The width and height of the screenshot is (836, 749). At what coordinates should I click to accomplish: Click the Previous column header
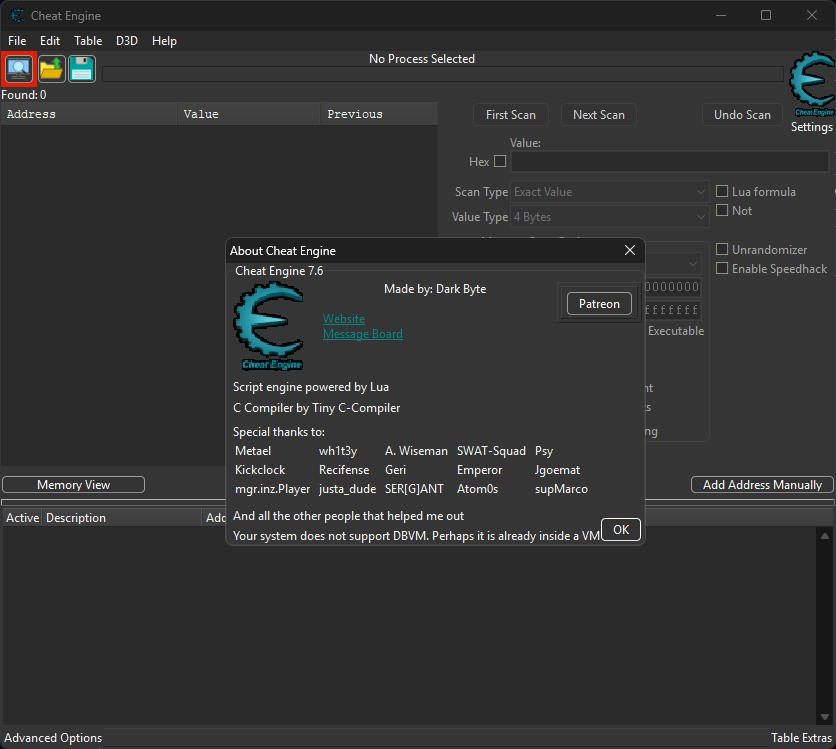(x=379, y=114)
